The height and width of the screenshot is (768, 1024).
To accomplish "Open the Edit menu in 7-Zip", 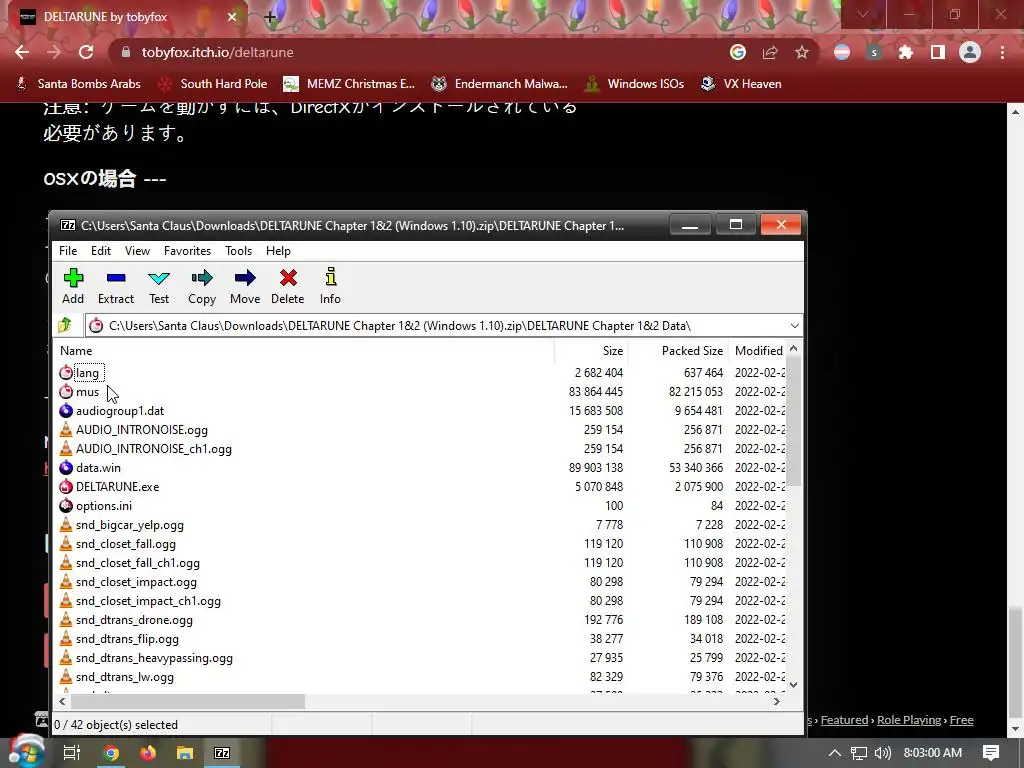I will coord(101,251).
